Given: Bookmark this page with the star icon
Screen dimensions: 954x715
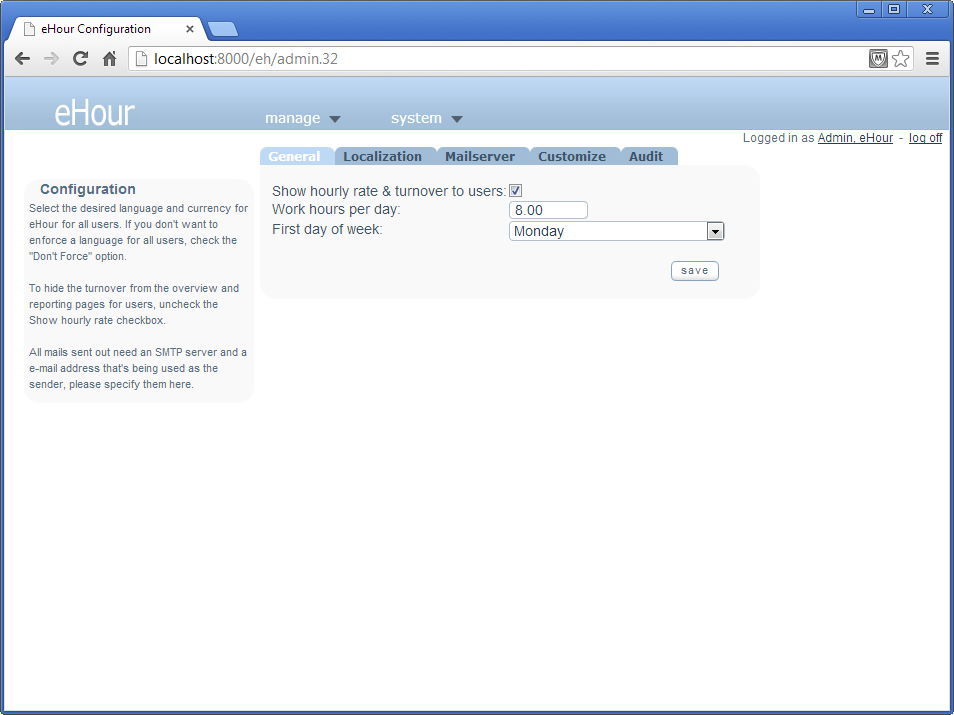Looking at the screenshot, I should pos(900,58).
